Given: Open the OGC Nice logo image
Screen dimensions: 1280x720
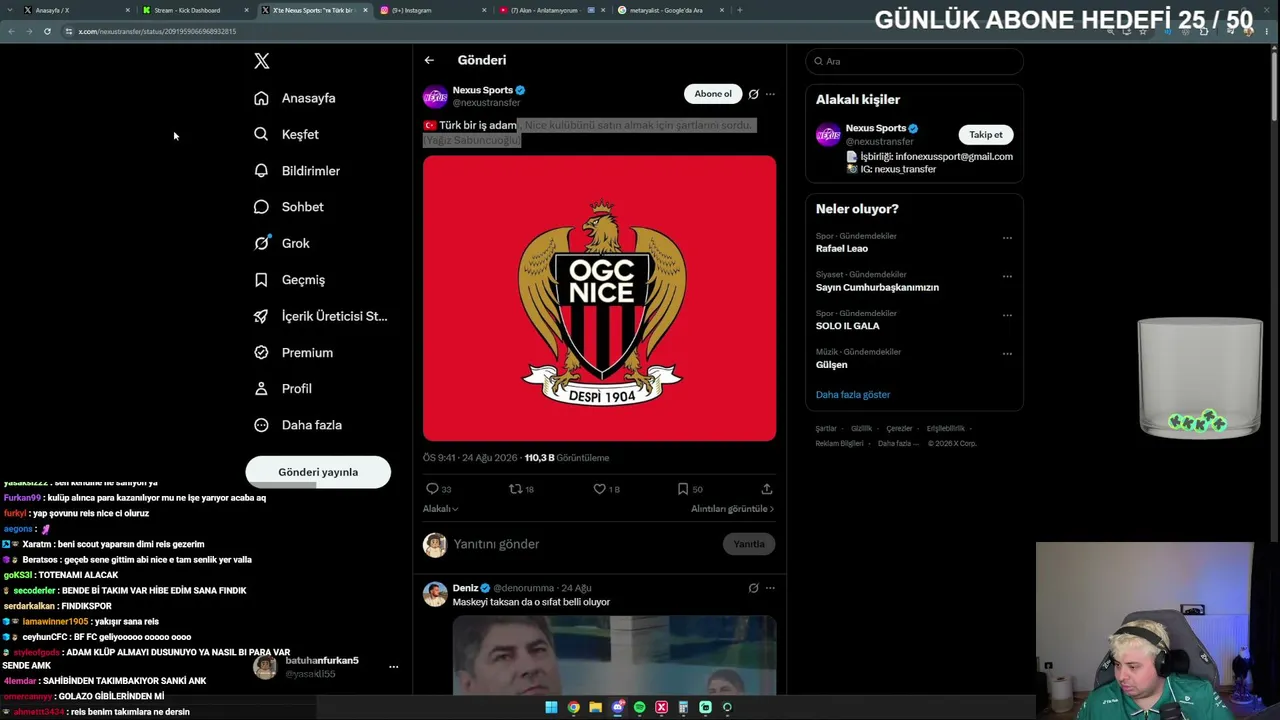Looking at the screenshot, I should click(599, 298).
